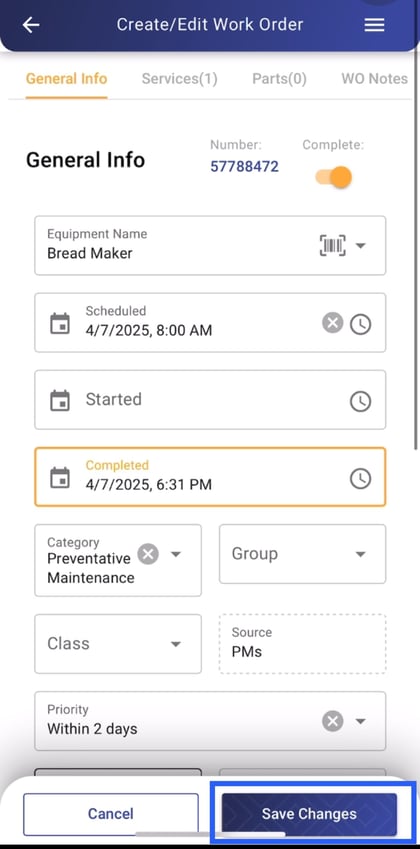Open the Equipment Name dropdown arrow

tap(360, 246)
